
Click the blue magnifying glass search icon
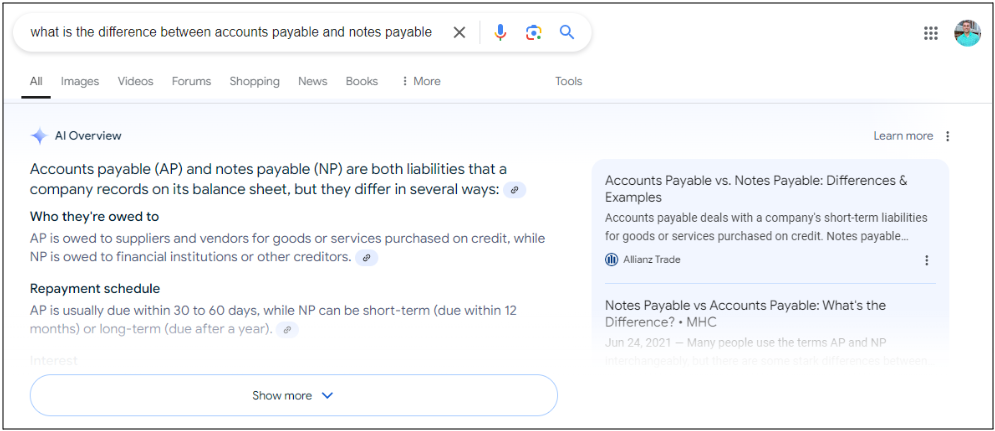(567, 32)
